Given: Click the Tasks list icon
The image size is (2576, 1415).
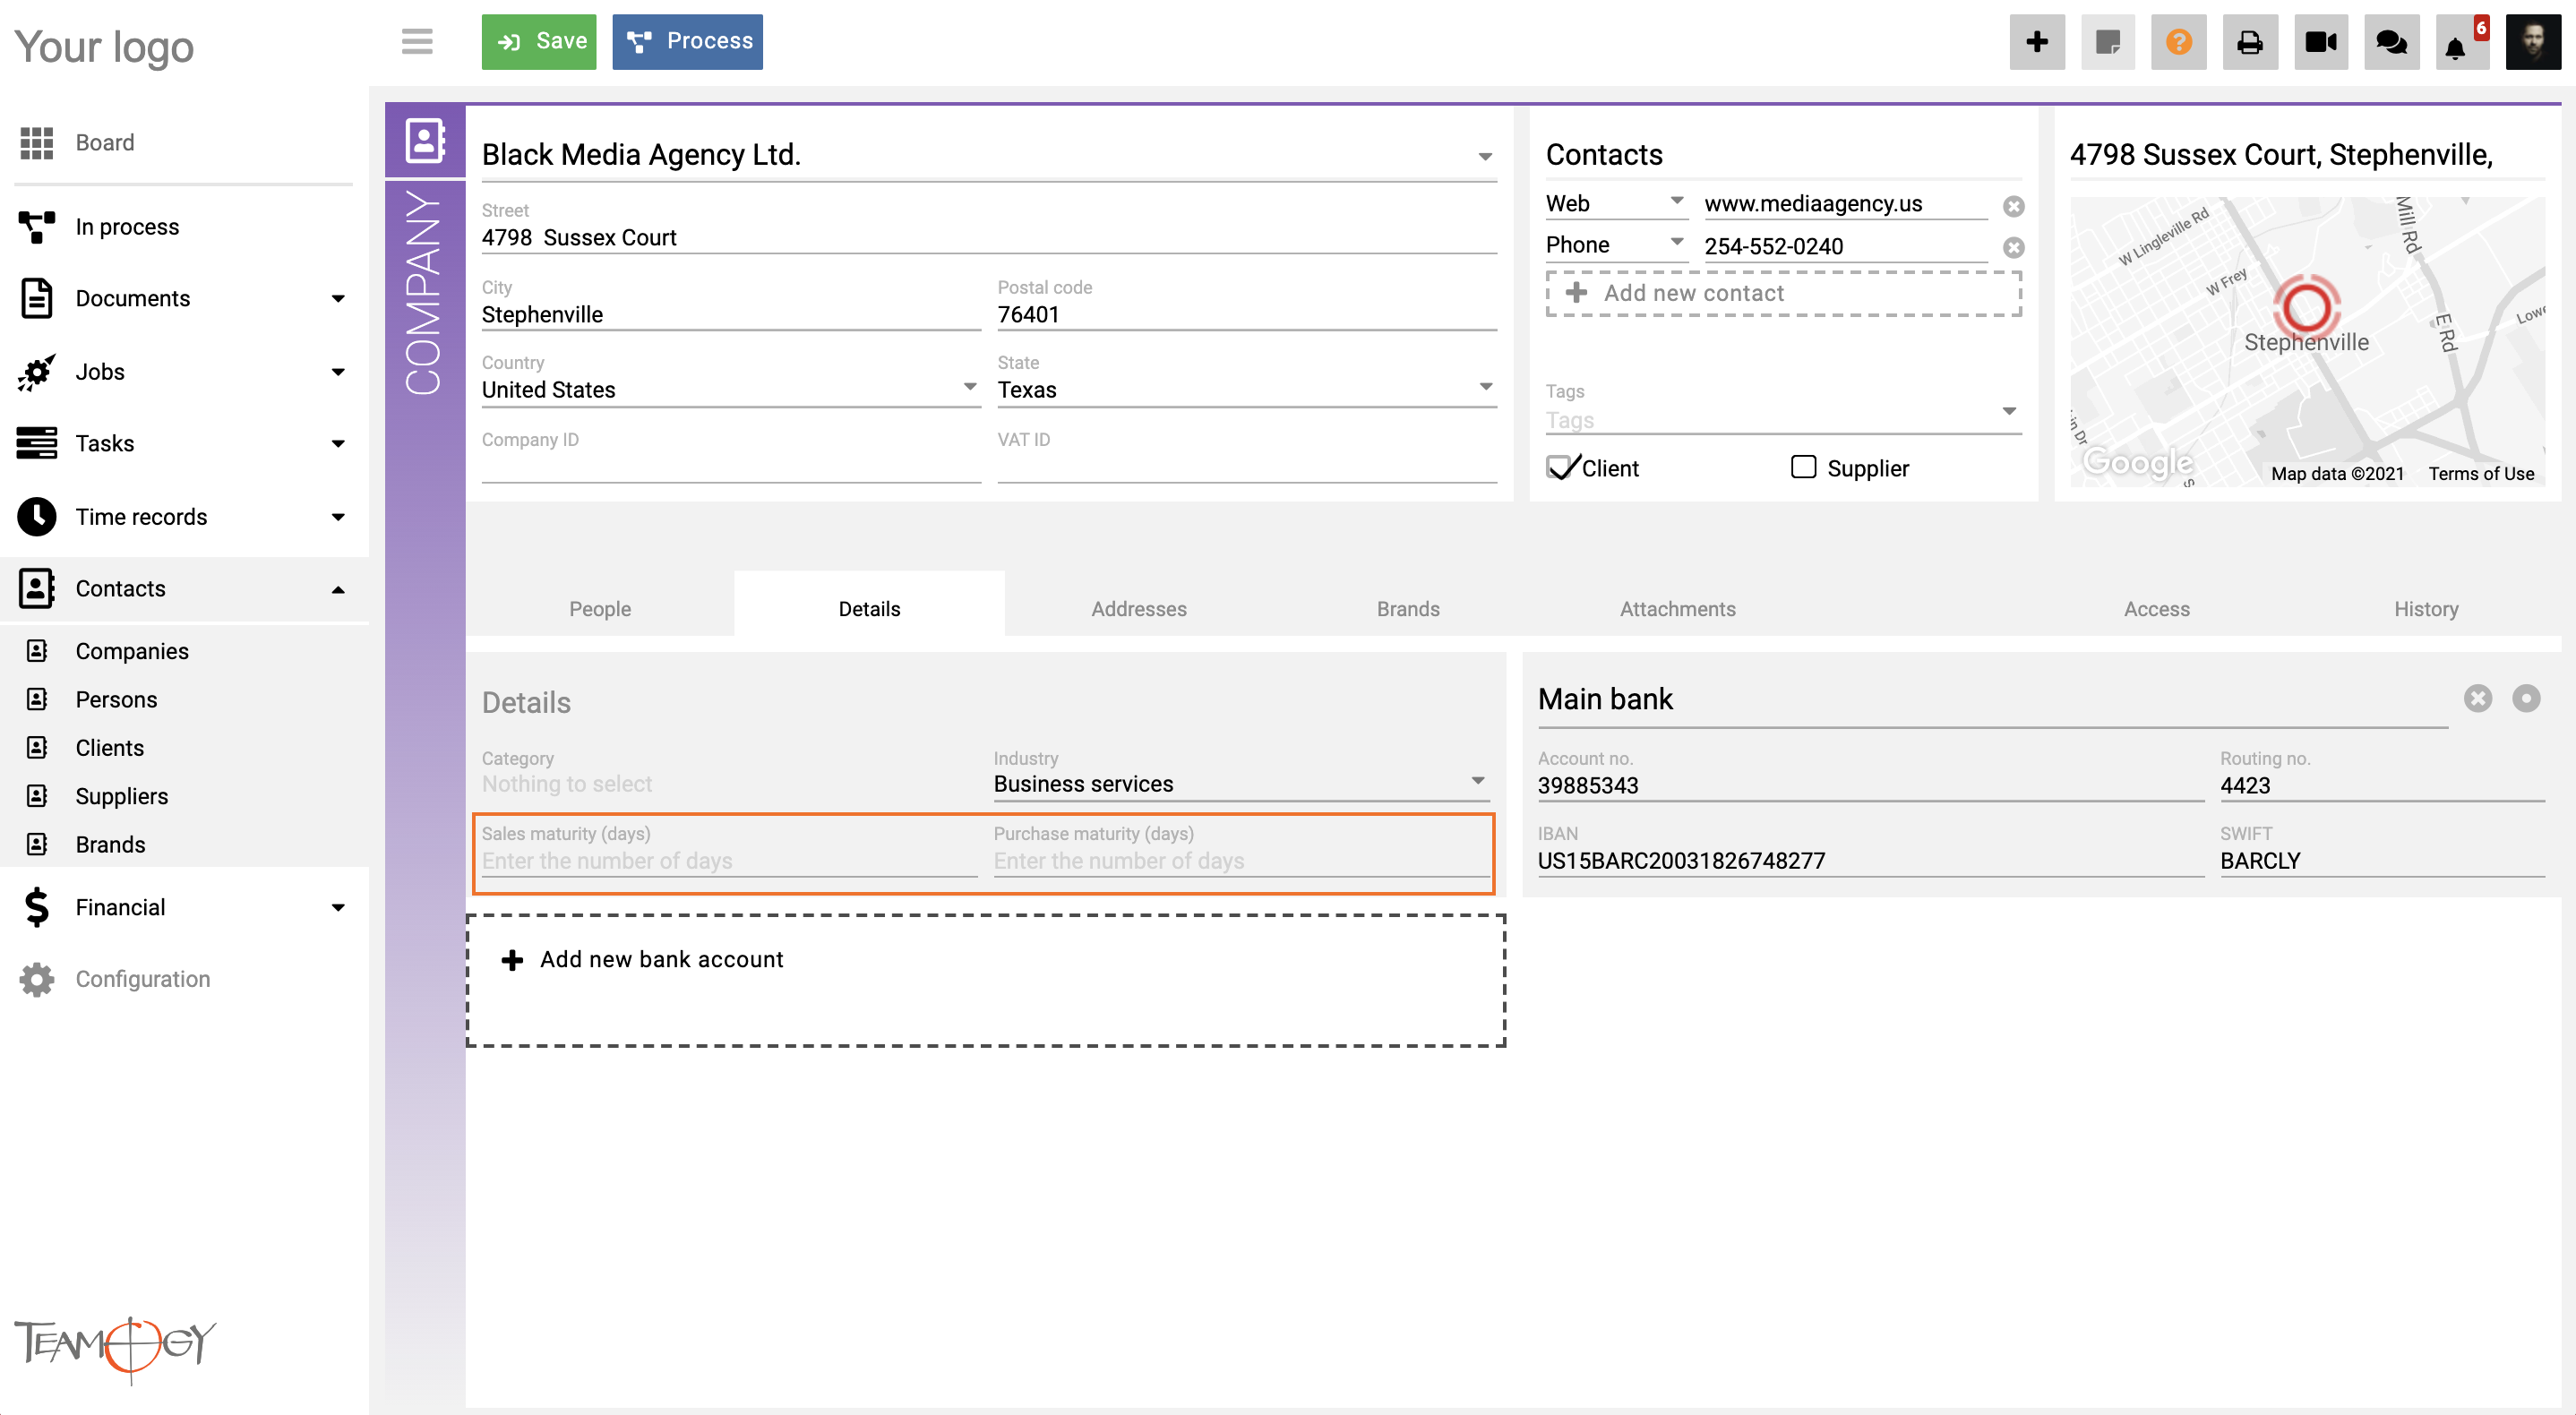Looking at the screenshot, I should (37, 443).
